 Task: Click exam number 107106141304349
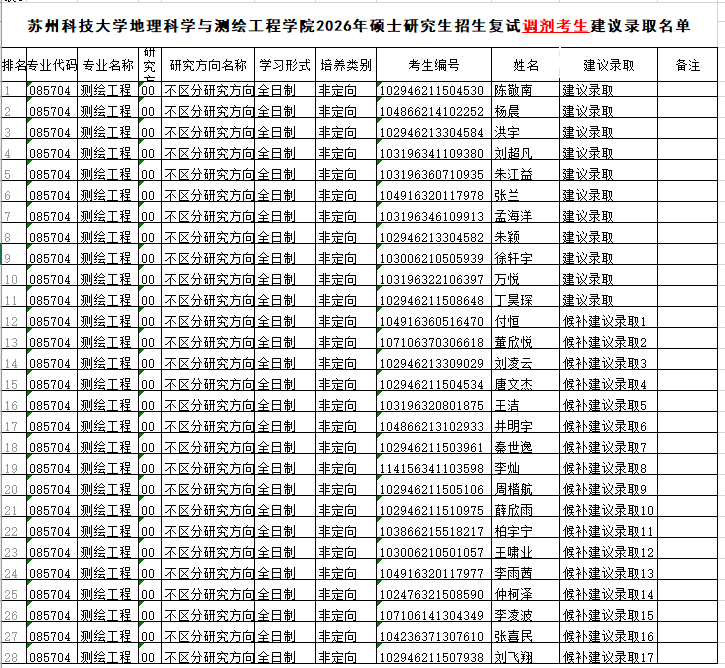pyautogui.click(x=434, y=615)
